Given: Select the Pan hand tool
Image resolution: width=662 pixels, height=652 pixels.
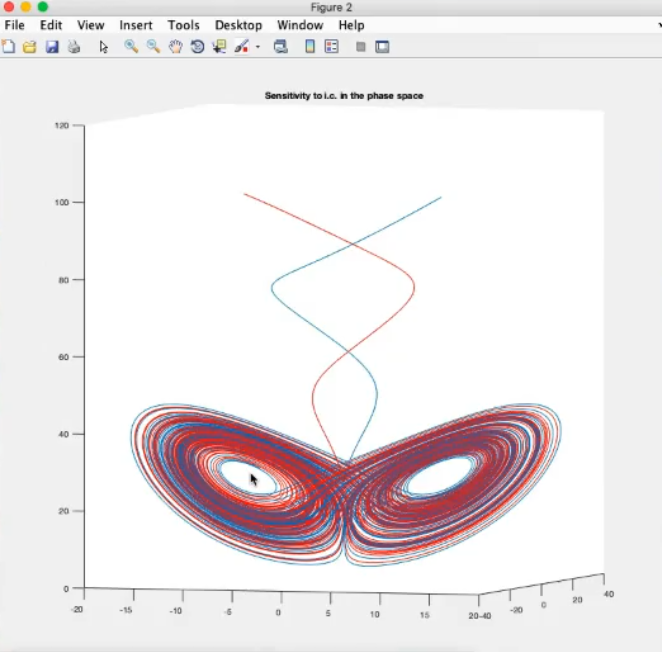Looking at the screenshot, I should point(175,46).
